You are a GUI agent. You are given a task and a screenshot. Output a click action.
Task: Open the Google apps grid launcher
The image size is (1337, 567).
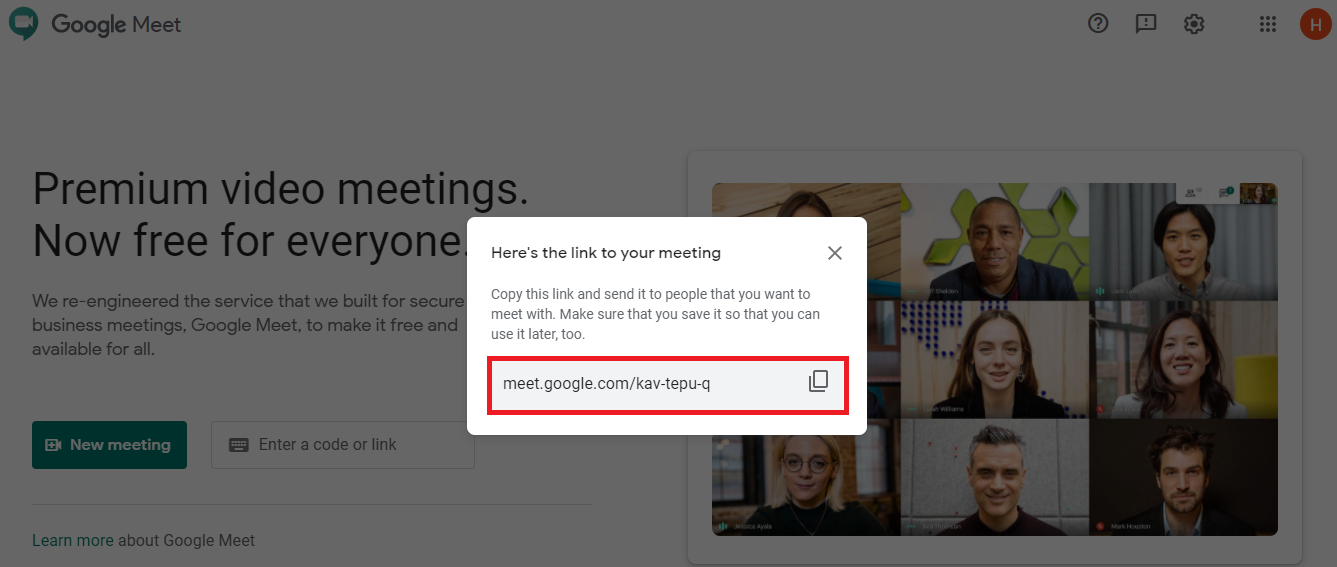click(x=1268, y=24)
